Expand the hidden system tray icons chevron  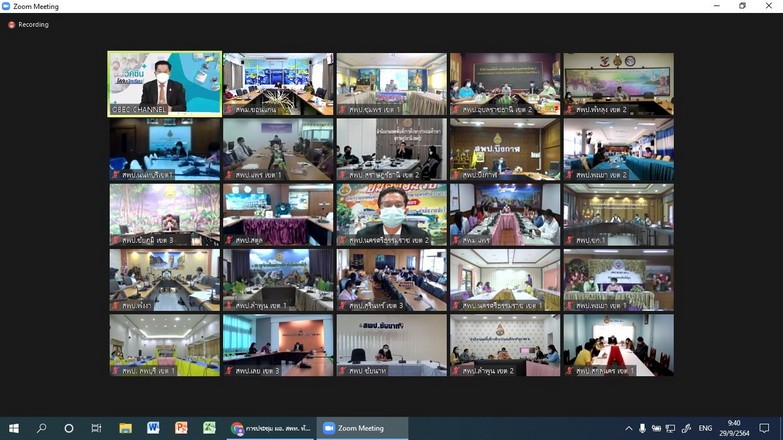[629, 428]
